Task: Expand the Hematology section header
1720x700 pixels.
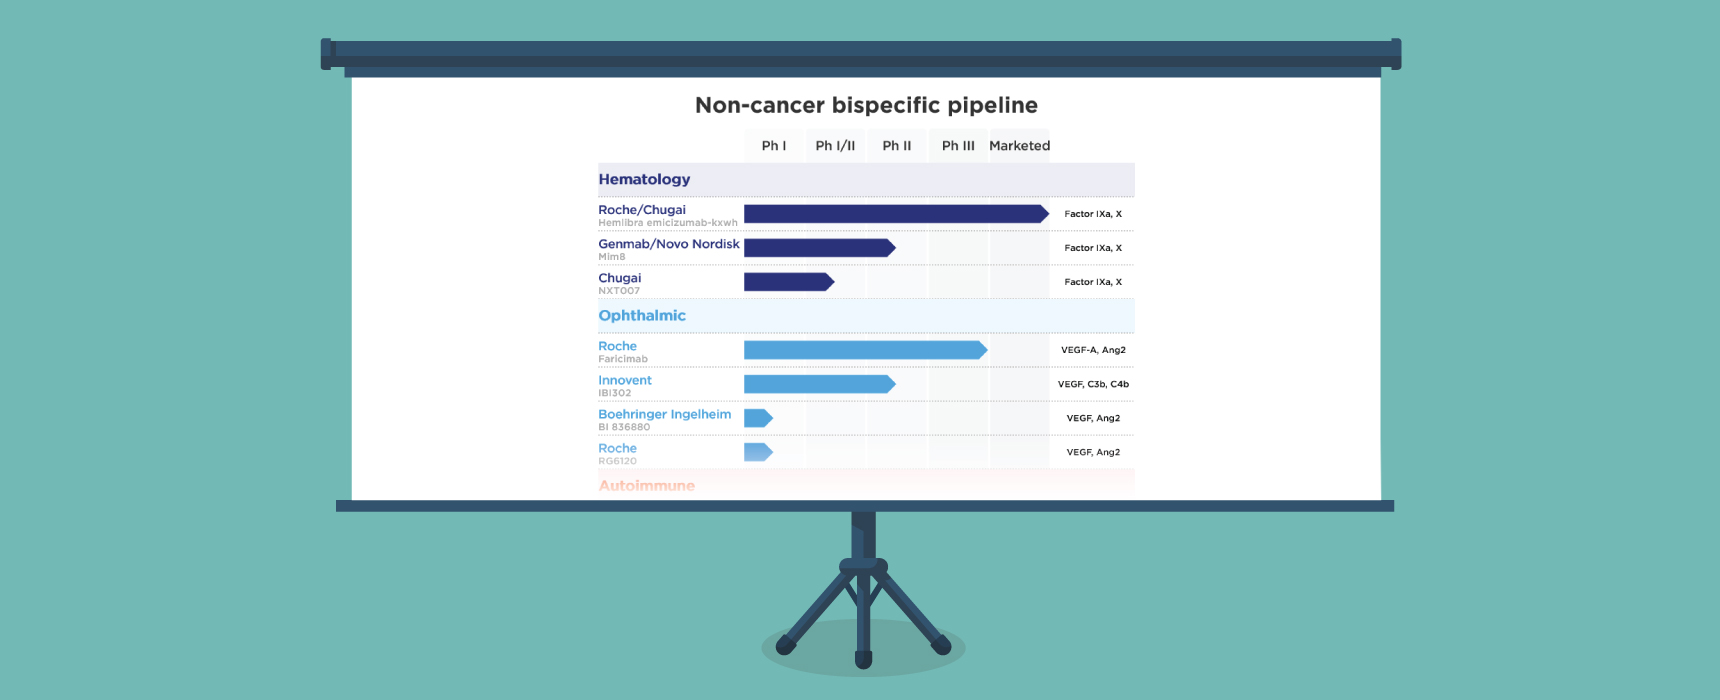Action: click(644, 180)
